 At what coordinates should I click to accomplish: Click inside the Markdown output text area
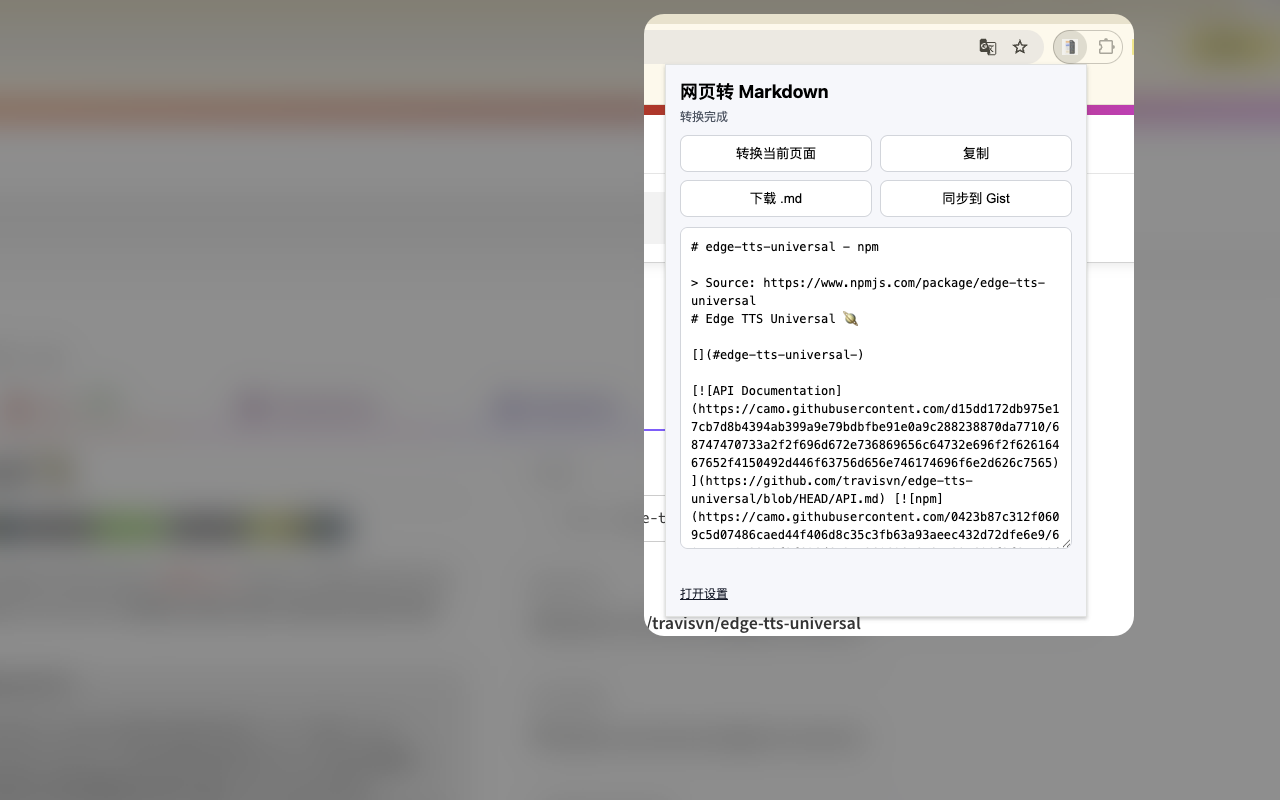(876, 388)
